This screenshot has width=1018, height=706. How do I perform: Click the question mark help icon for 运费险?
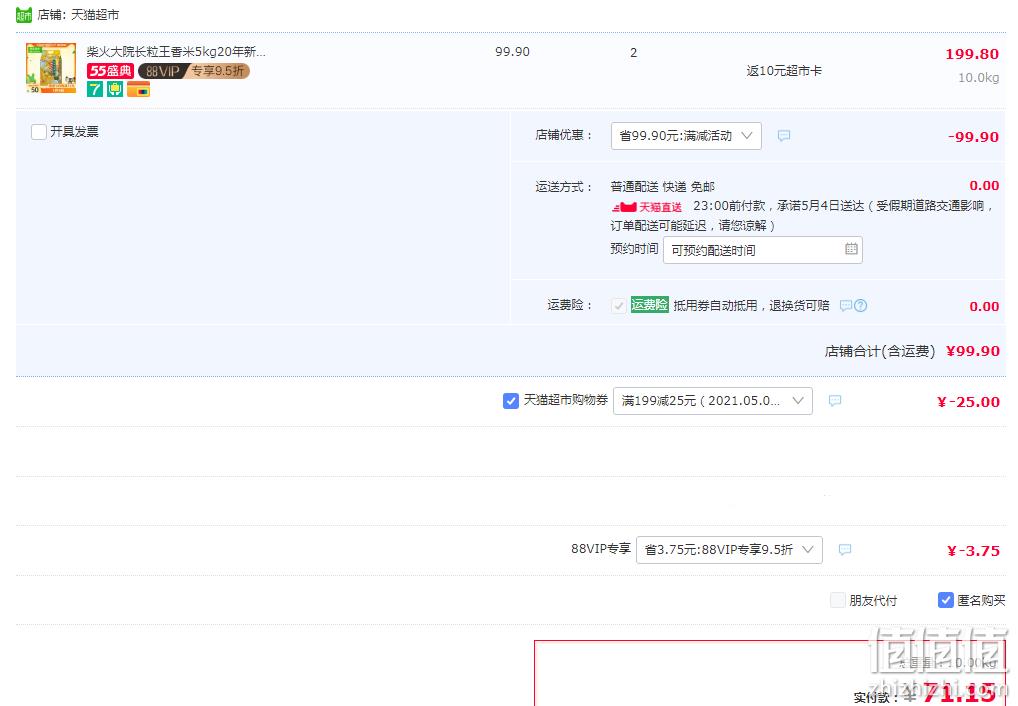point(860,305)
